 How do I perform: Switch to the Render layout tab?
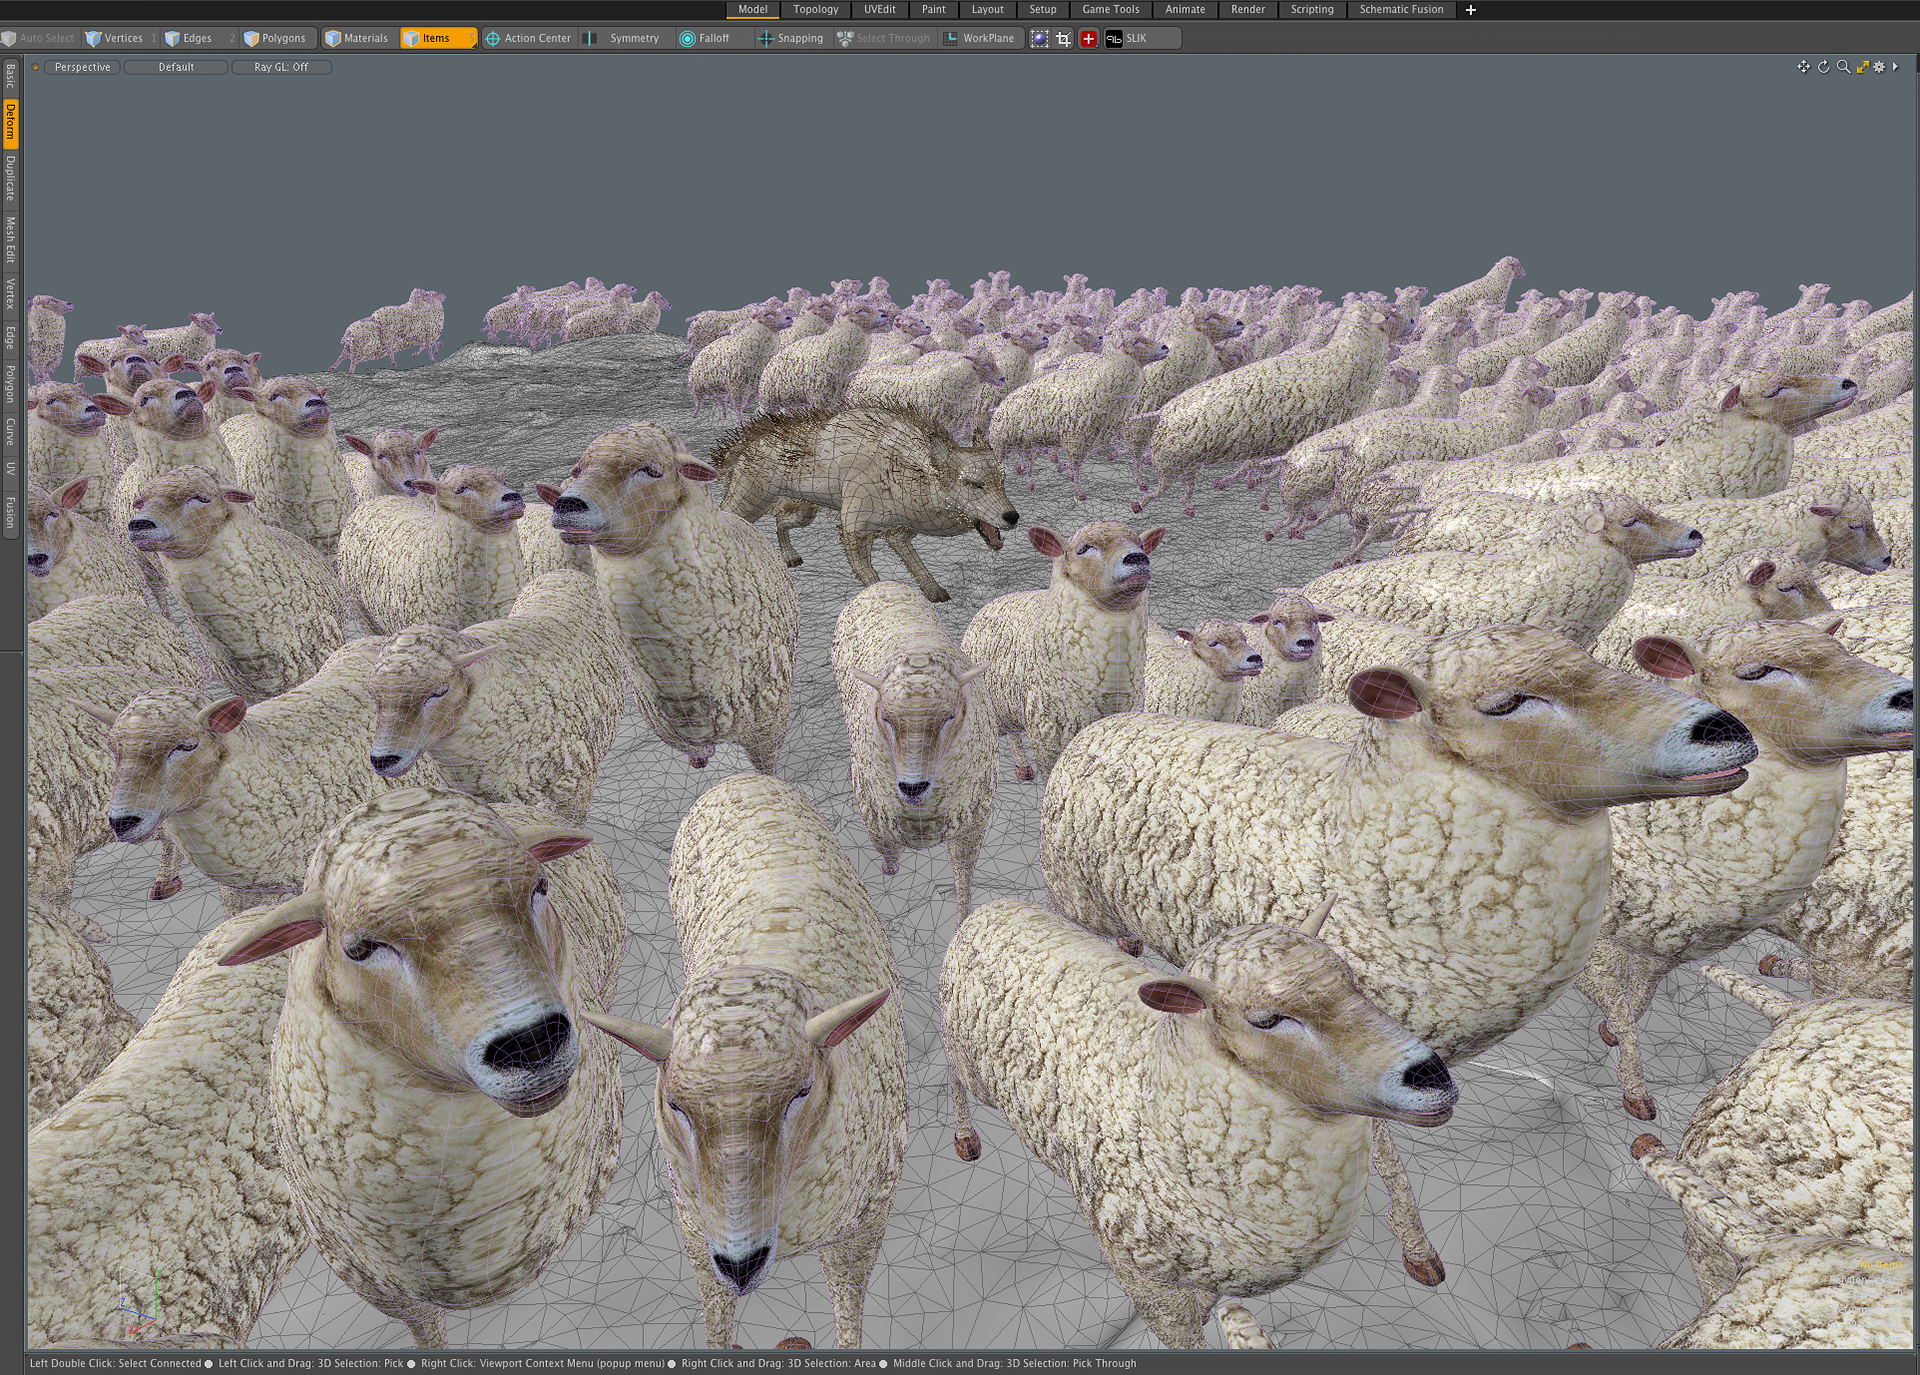click(1247, 9)
